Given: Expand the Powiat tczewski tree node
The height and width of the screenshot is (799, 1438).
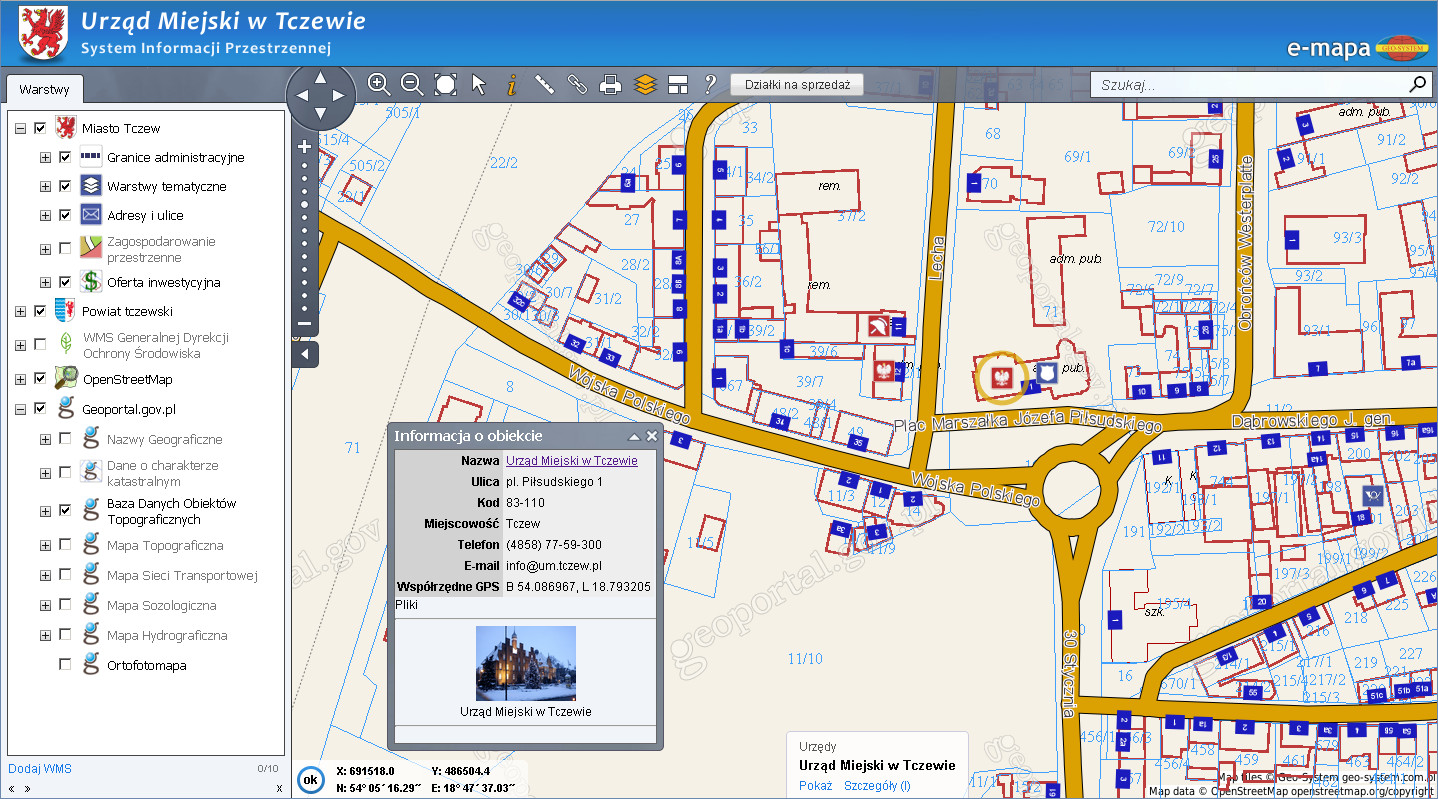Looking at the screenshot, I should [x=20, y=311].
